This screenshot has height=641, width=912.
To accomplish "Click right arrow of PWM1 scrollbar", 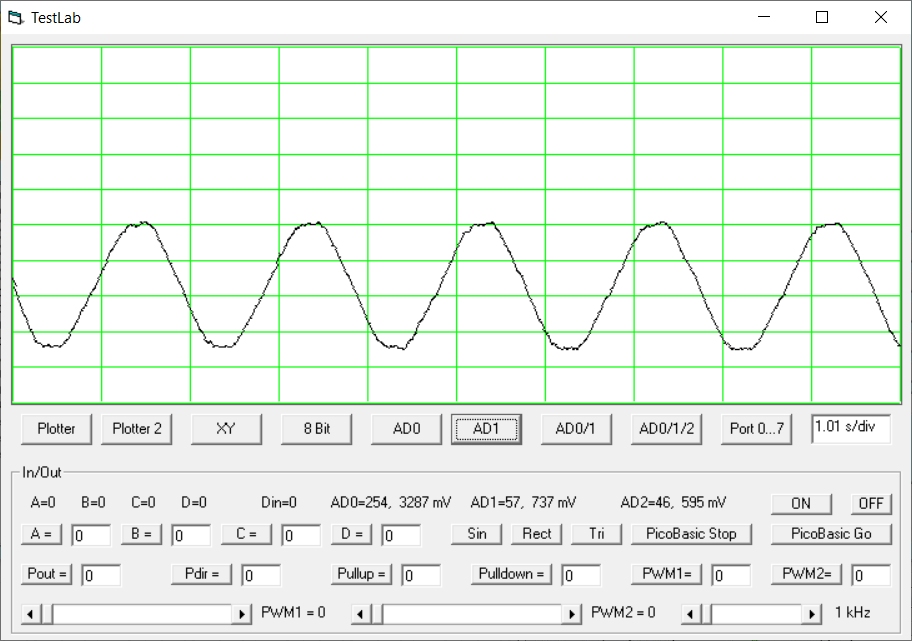I will (x=243, y=613).
